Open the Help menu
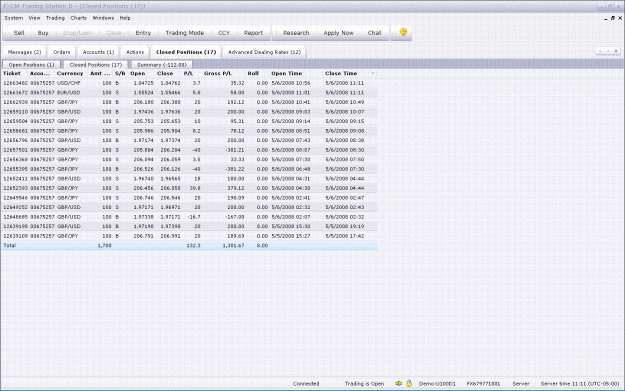 (125, 18)
